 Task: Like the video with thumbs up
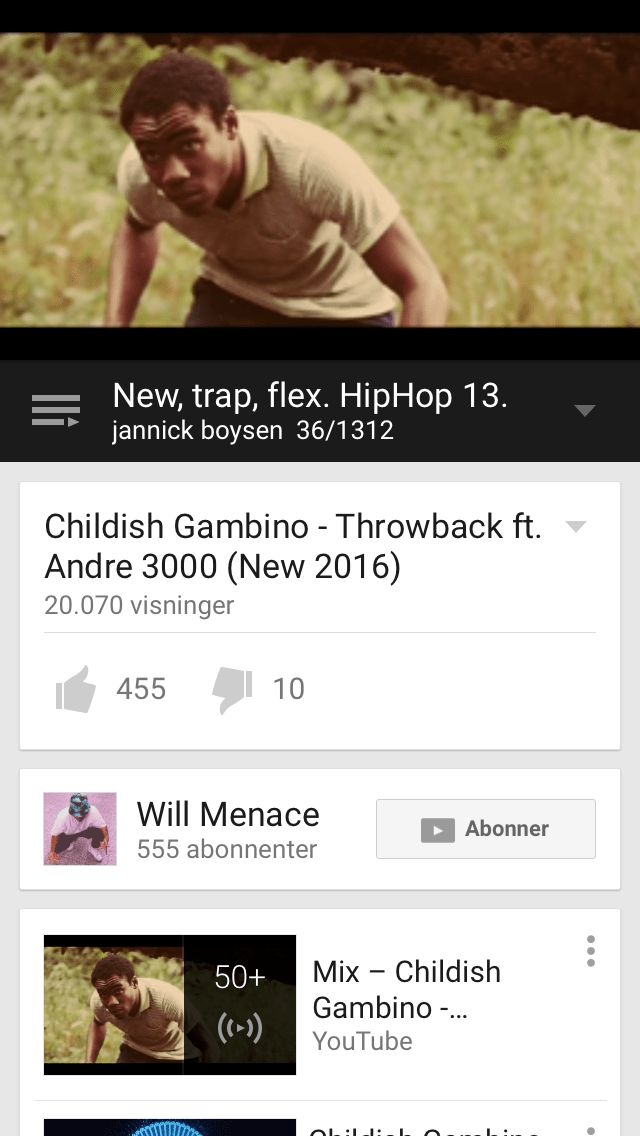tap(76, 689)
